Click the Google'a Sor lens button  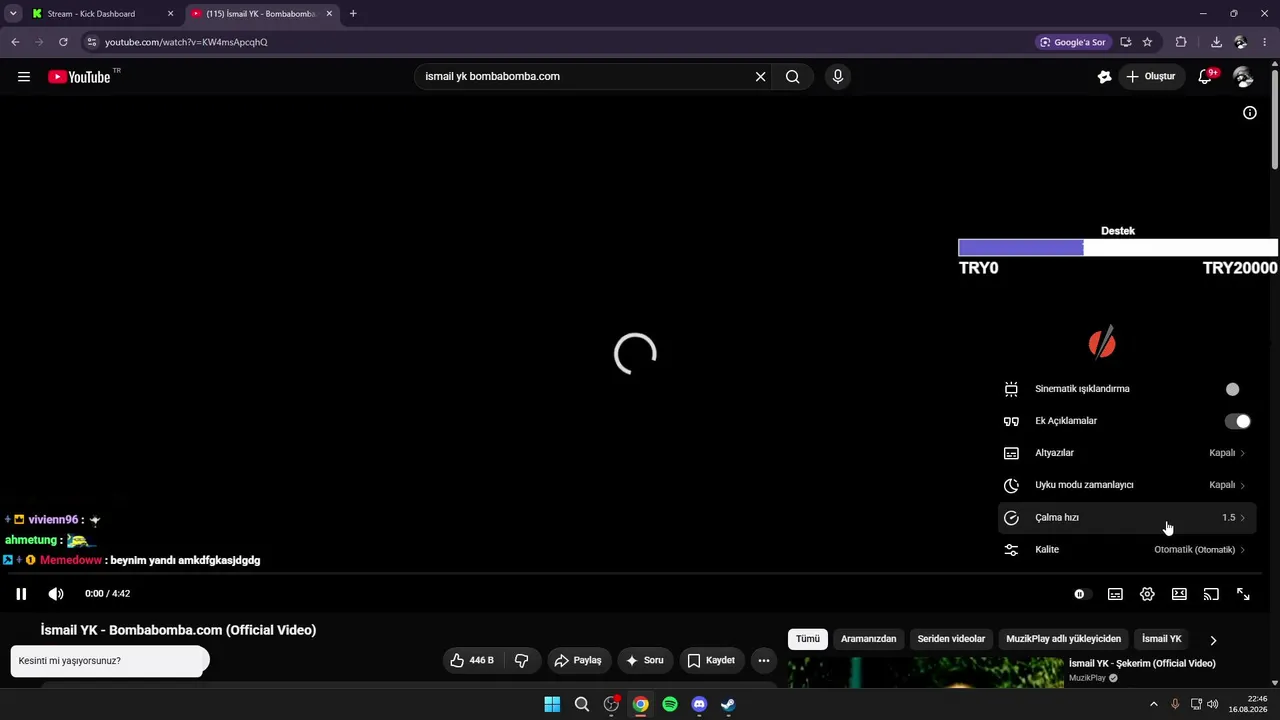tap(1073, 42)
